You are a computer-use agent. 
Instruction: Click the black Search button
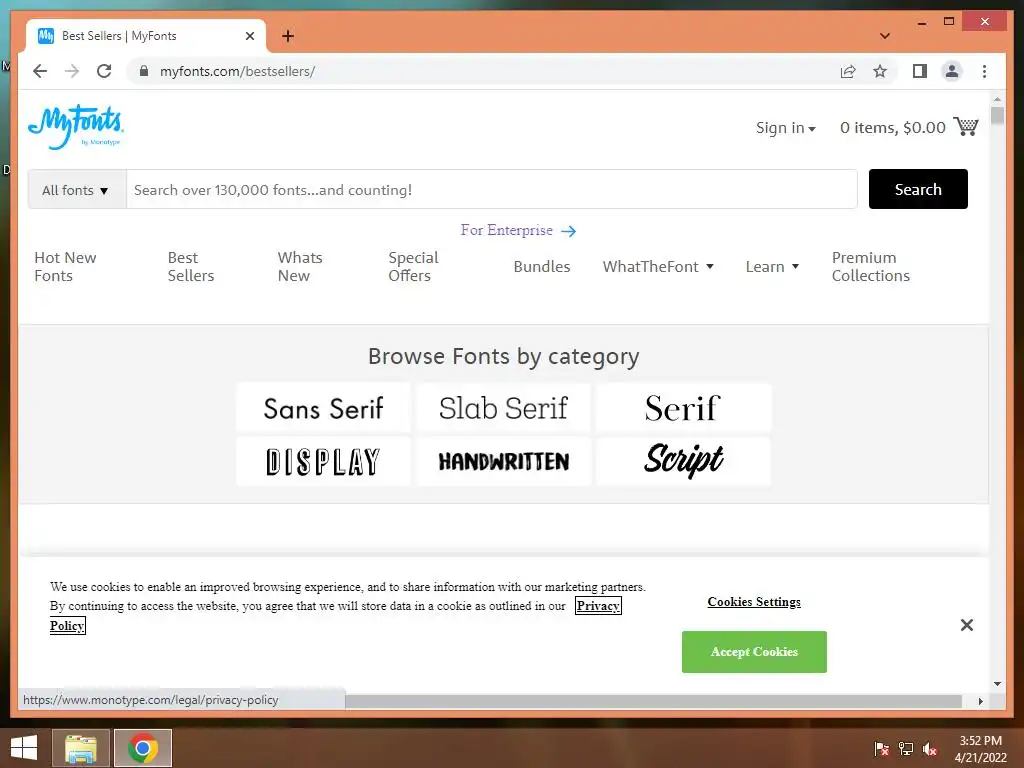click(x=918, y=189)
